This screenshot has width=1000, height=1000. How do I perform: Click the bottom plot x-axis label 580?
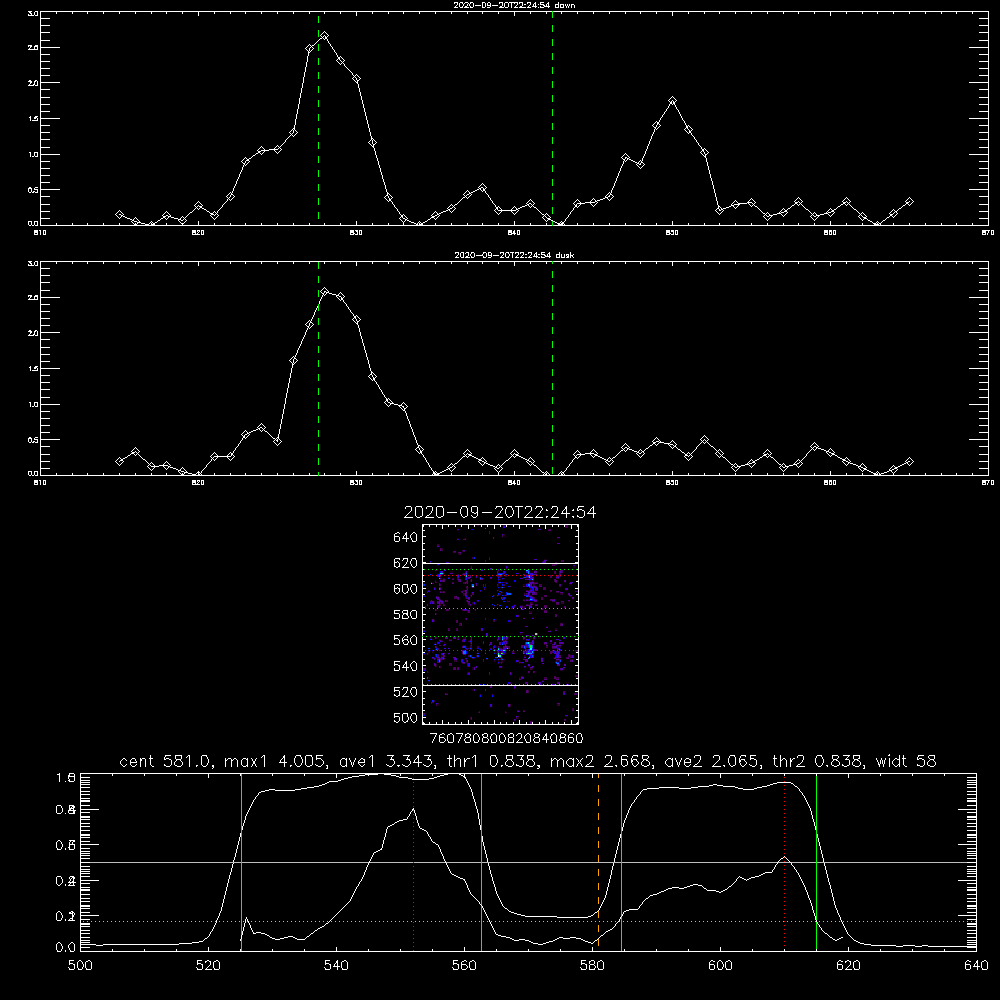[592, 966]
